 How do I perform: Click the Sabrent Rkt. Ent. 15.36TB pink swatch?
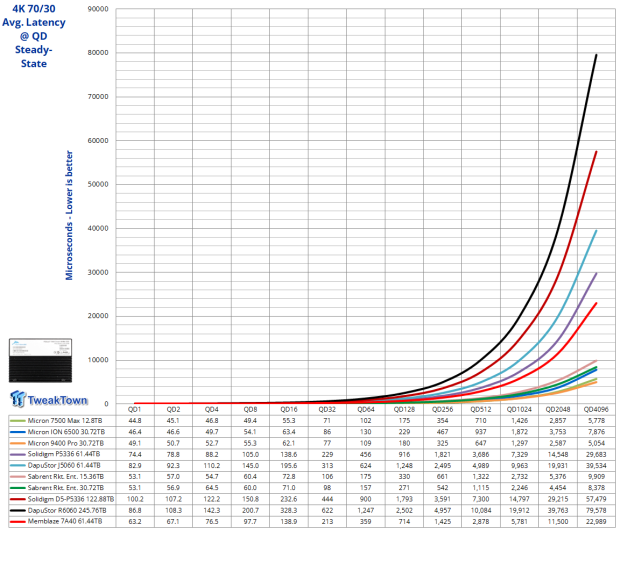[x=18, y=477]
